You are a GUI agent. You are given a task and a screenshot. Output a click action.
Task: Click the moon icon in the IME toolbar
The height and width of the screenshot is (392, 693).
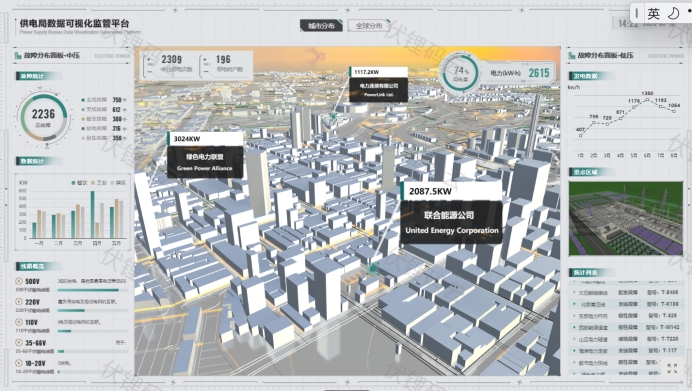pos(673,13)
